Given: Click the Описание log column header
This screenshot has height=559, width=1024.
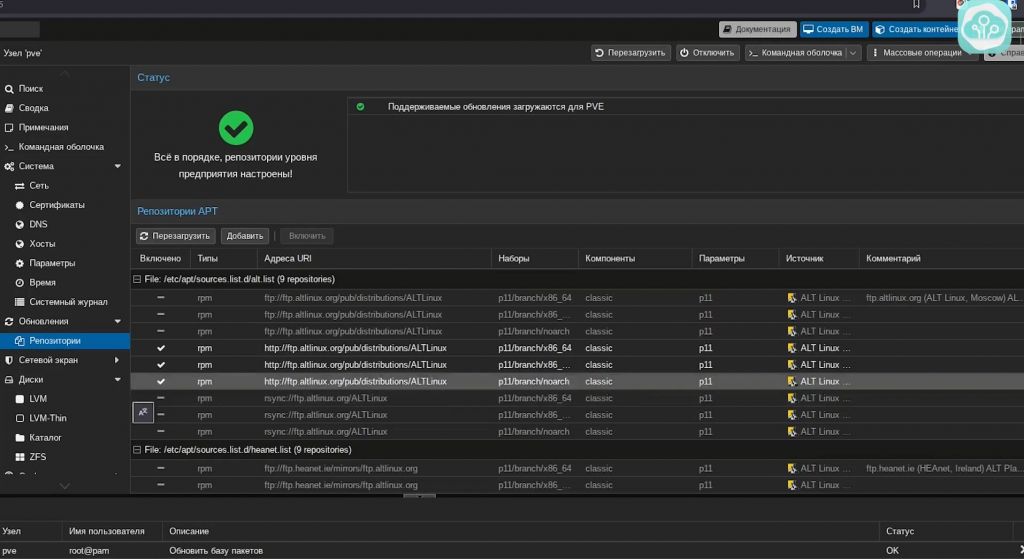Looking at the screenshot, I should (x=520, y=532).
